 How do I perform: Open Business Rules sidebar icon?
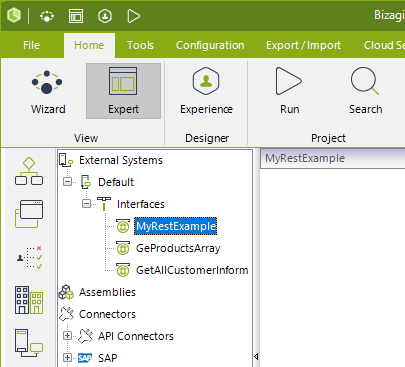click(29, 257)
